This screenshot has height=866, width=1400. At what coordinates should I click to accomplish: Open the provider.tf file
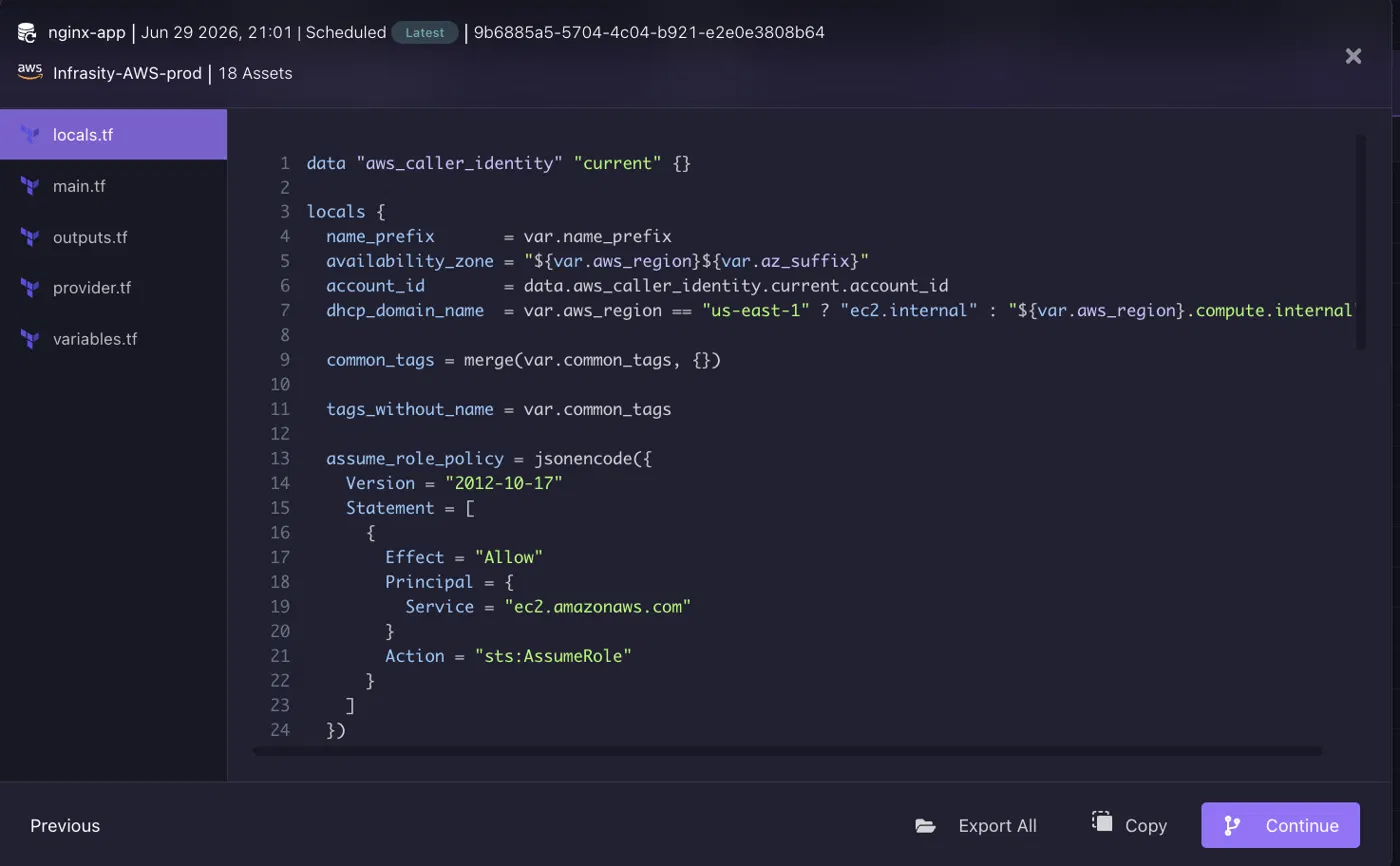click(113, 288)
